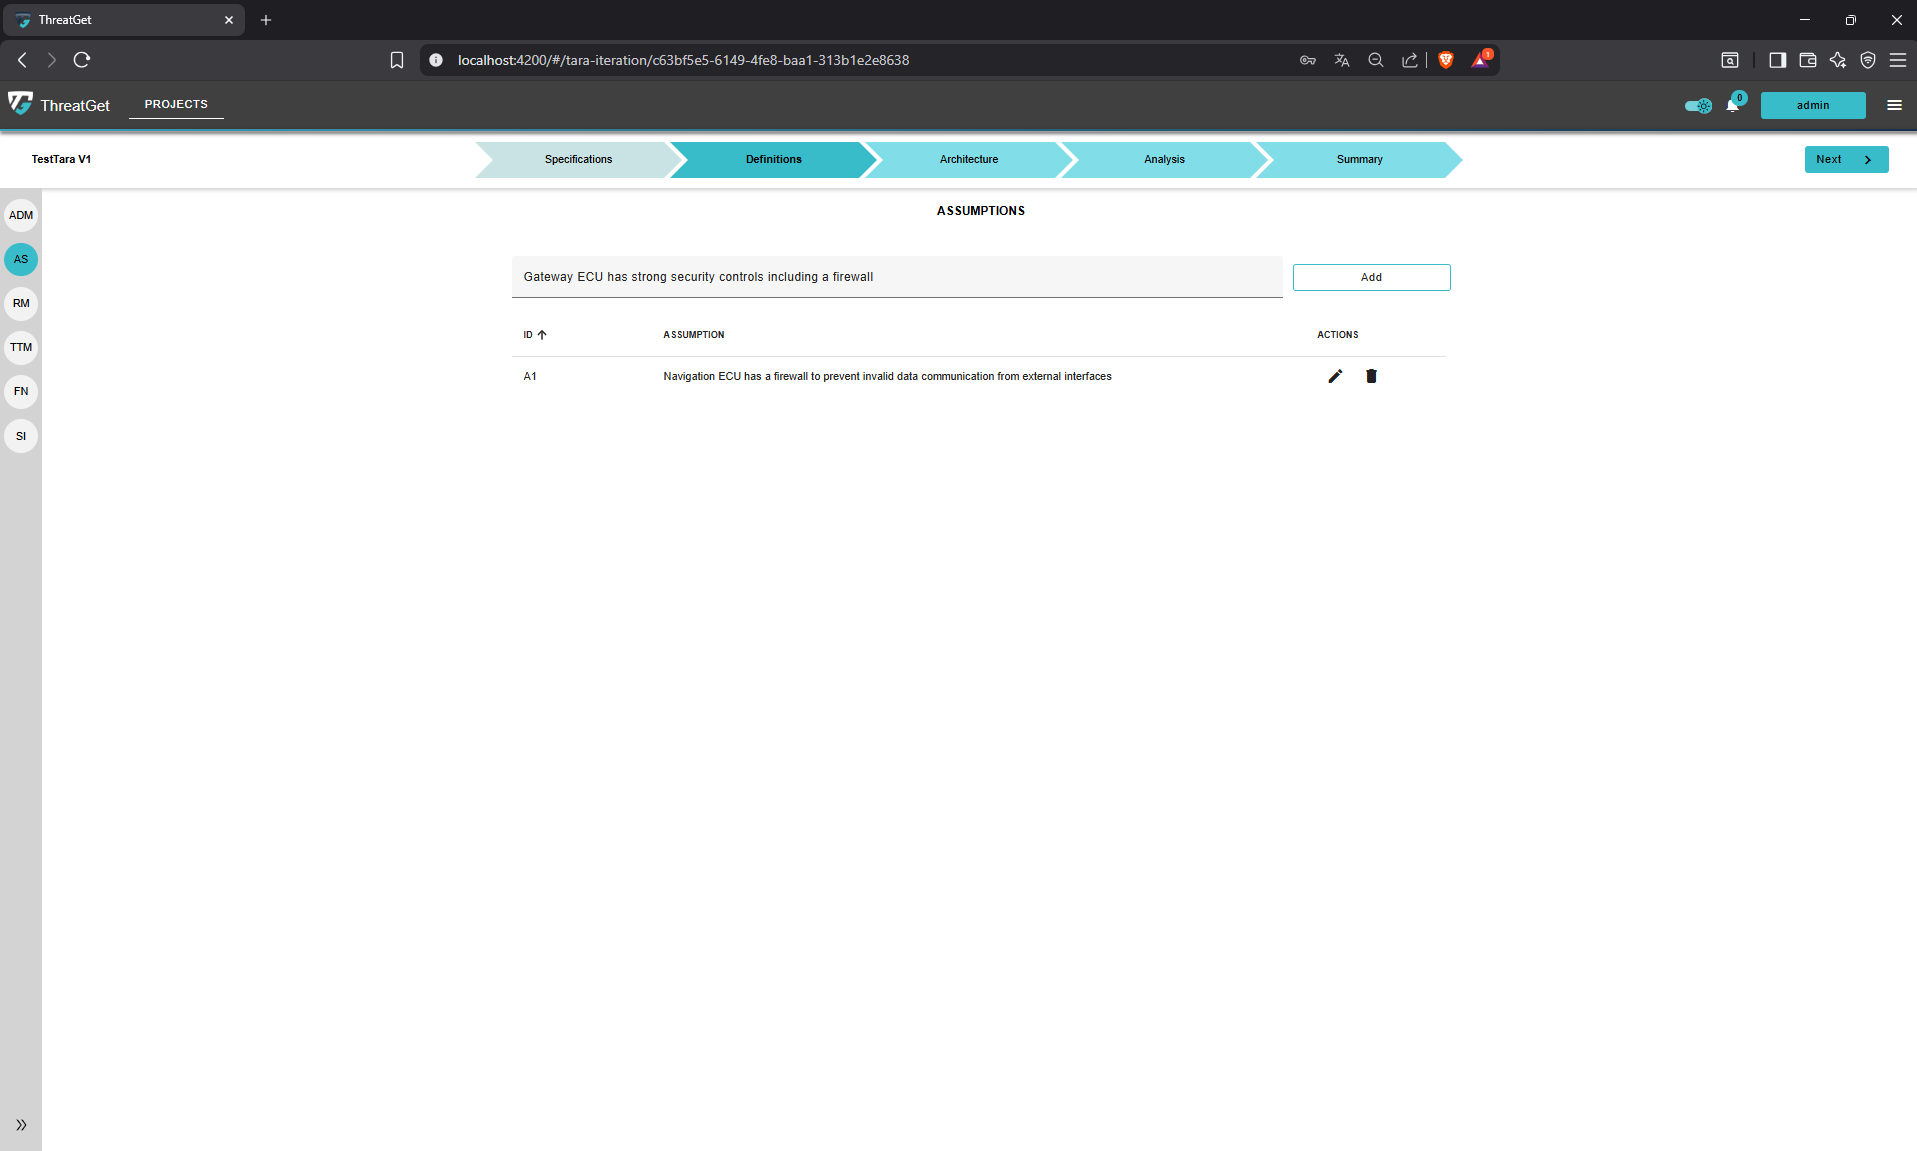Image resolution: width=1917 pixels, height=1151 pixels.
Task: Click the Add assumption button
Action: [1371, 277]
